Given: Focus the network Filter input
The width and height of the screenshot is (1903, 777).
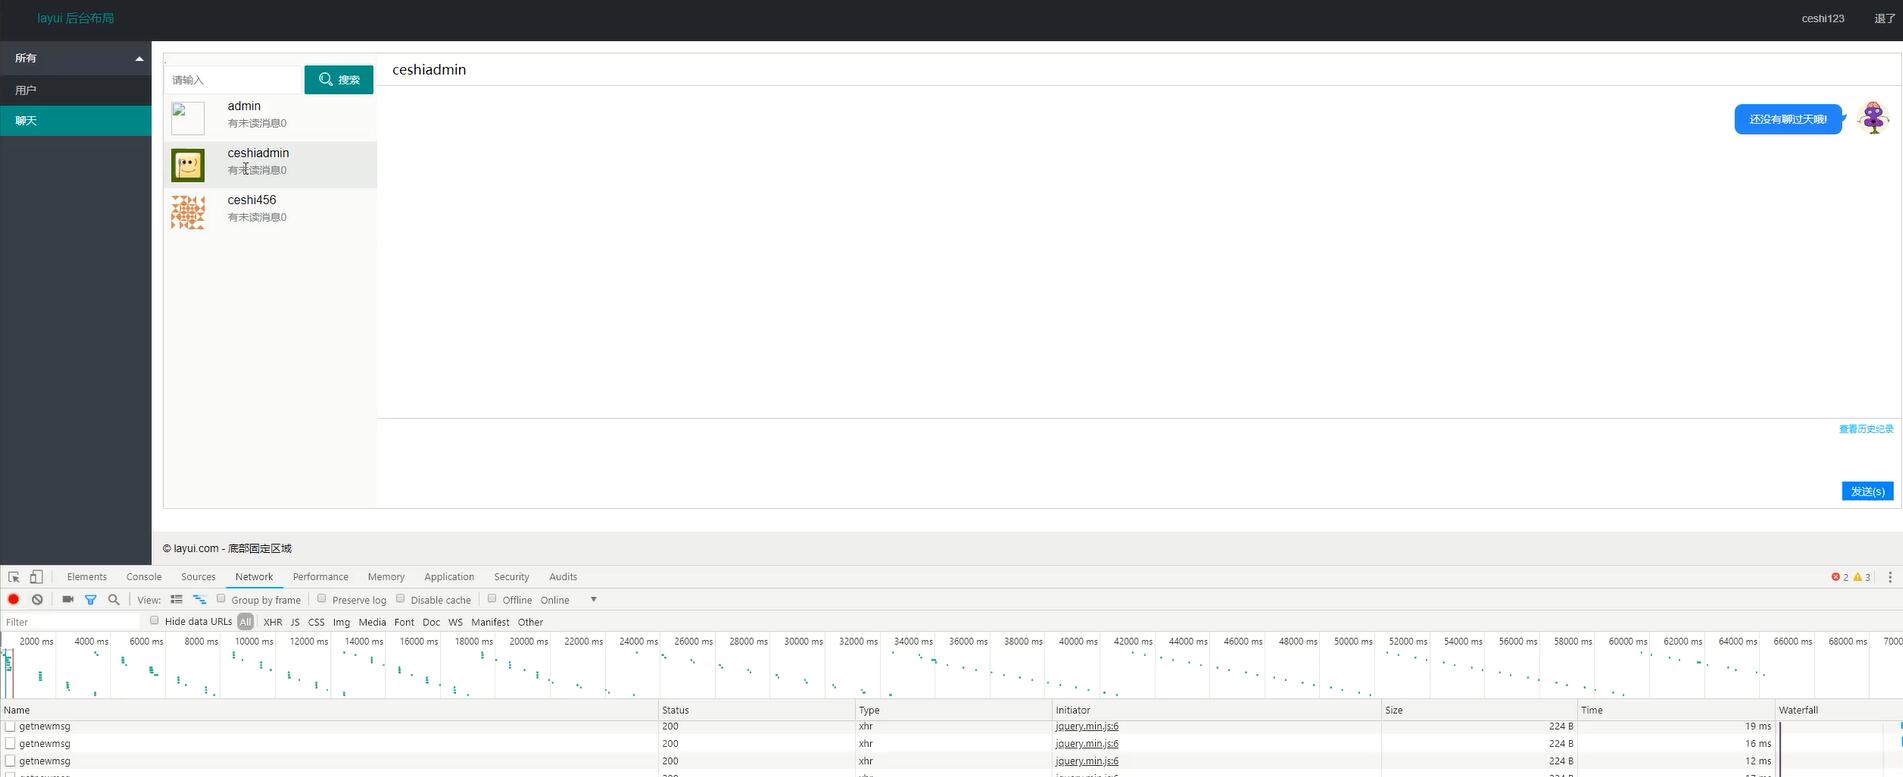Looking at the screenshot, I should click(x=72, y=622).
